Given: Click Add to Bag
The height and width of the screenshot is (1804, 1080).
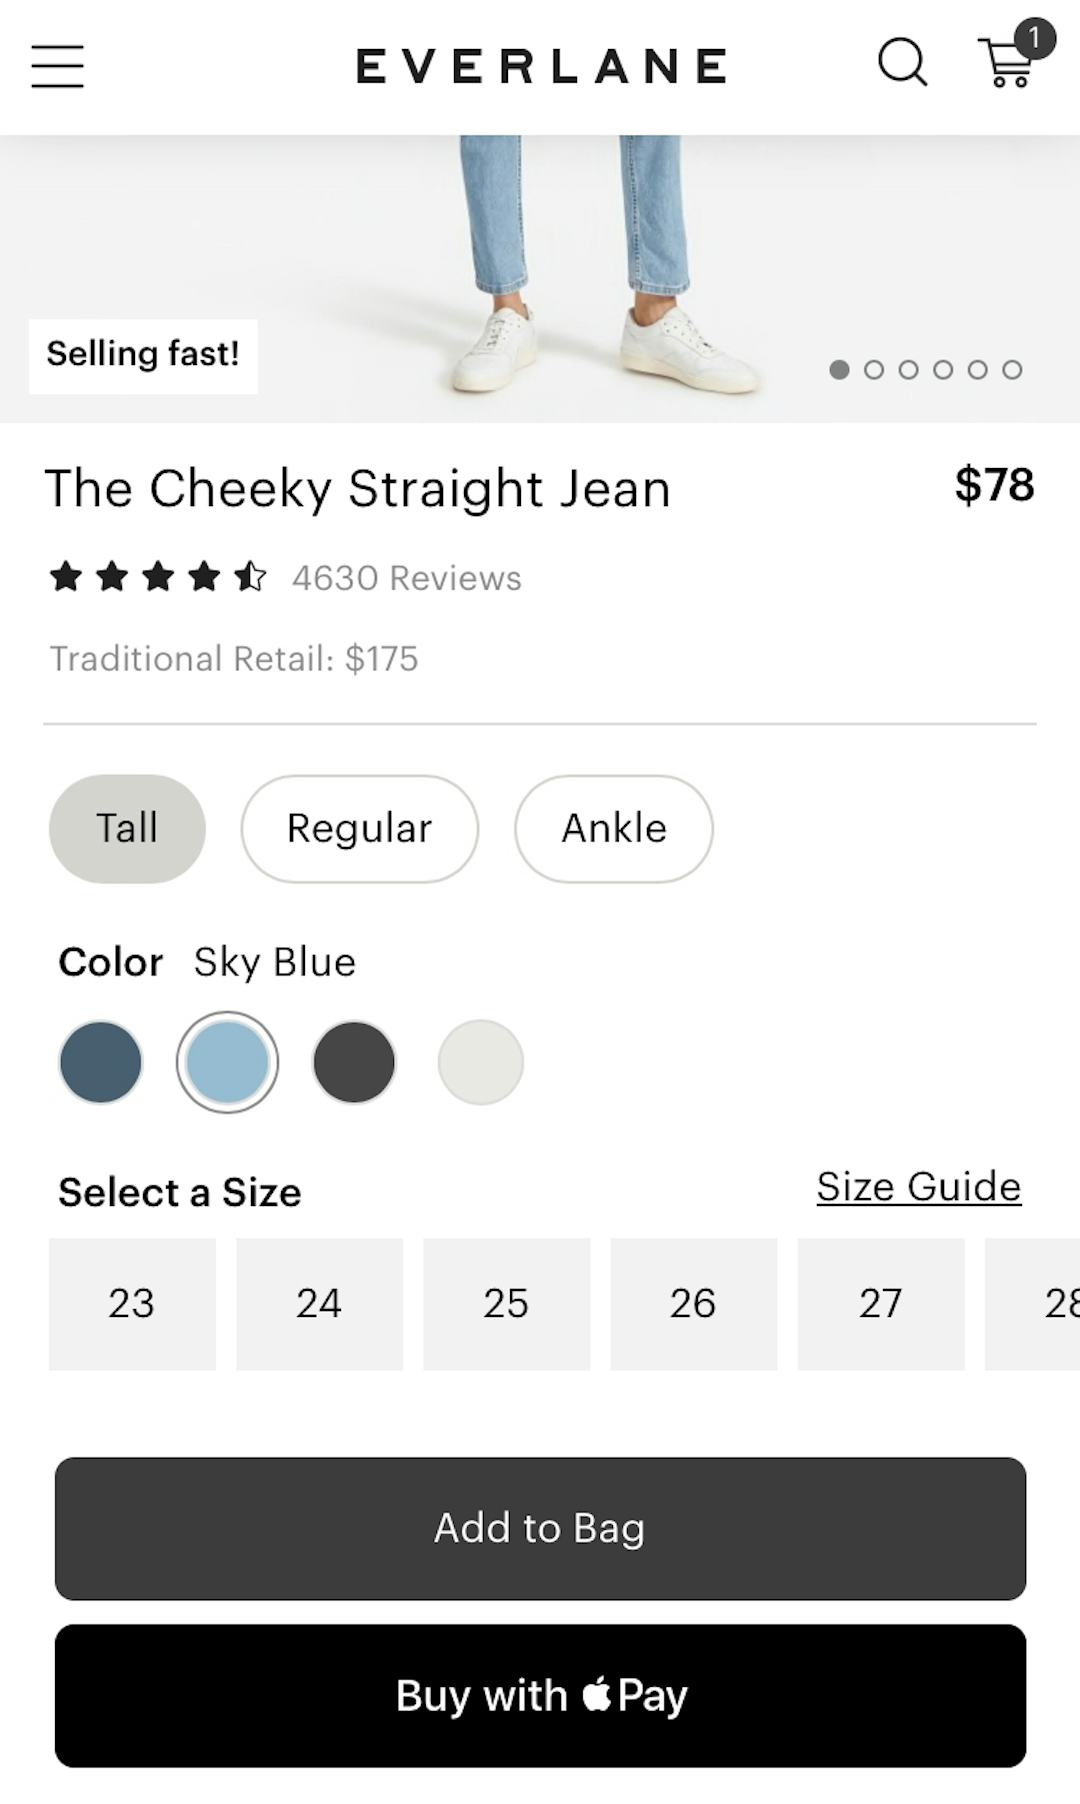Looking at the screenshot, I should (540, 1527).
